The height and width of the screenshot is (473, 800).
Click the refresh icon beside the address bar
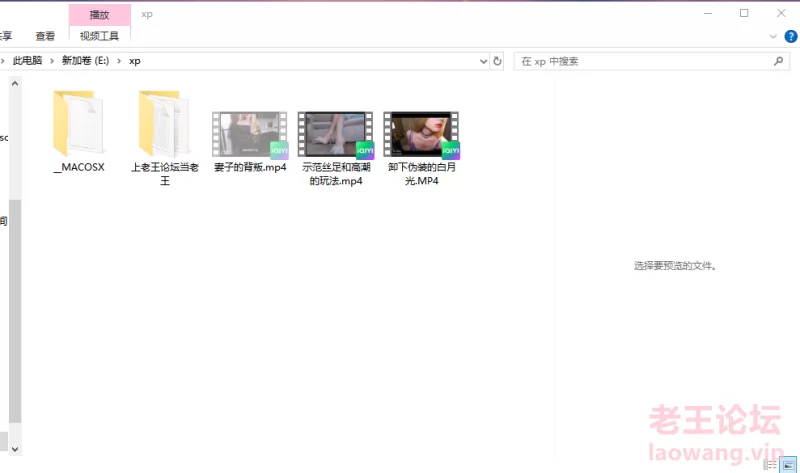coord(497,61)
